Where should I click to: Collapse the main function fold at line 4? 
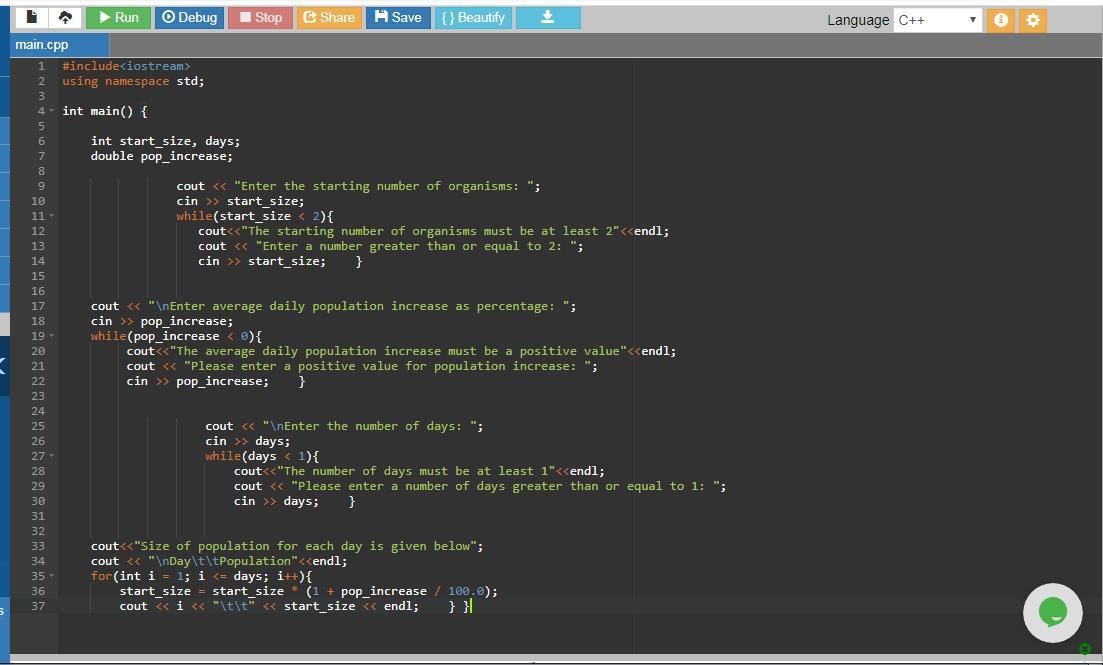[x=51, y=111]
